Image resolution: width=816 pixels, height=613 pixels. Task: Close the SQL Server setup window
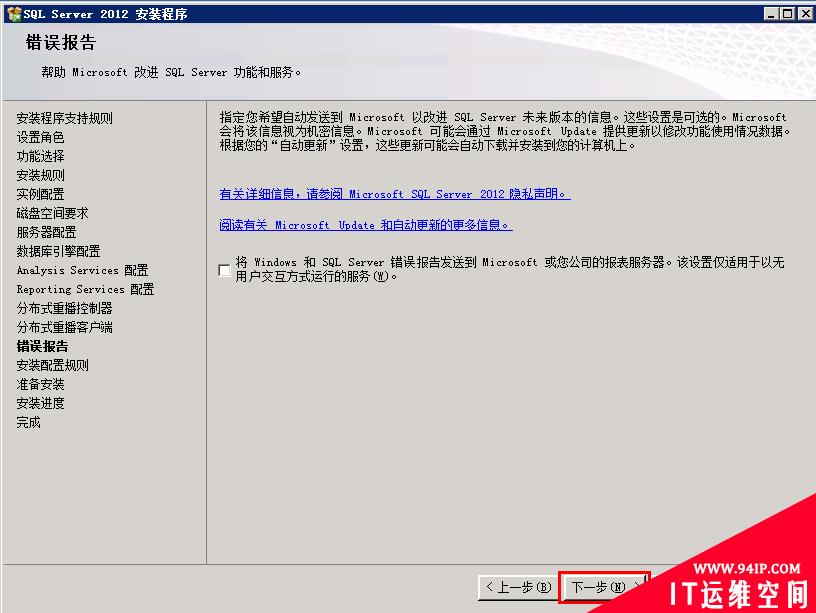[805, 14]
